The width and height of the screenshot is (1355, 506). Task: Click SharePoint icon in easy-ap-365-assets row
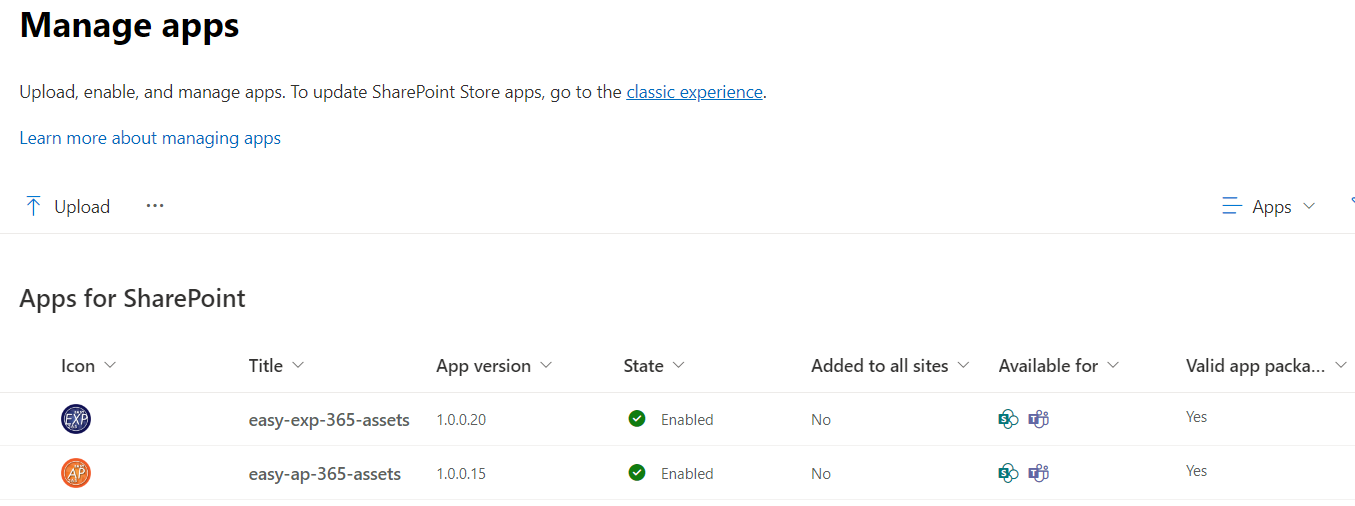[1008, 473]
